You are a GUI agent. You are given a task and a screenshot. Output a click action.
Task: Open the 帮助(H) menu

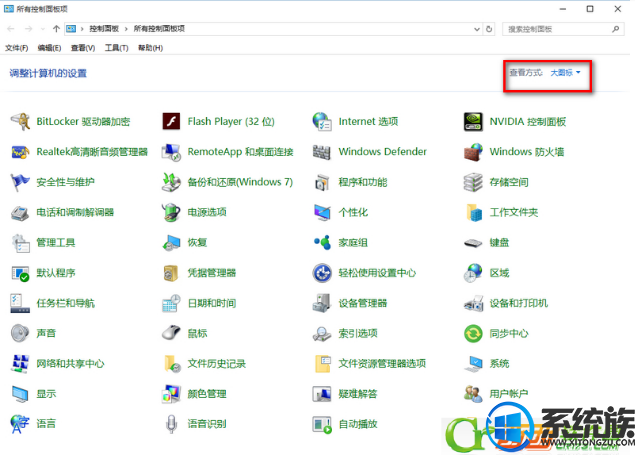[150, 48]
